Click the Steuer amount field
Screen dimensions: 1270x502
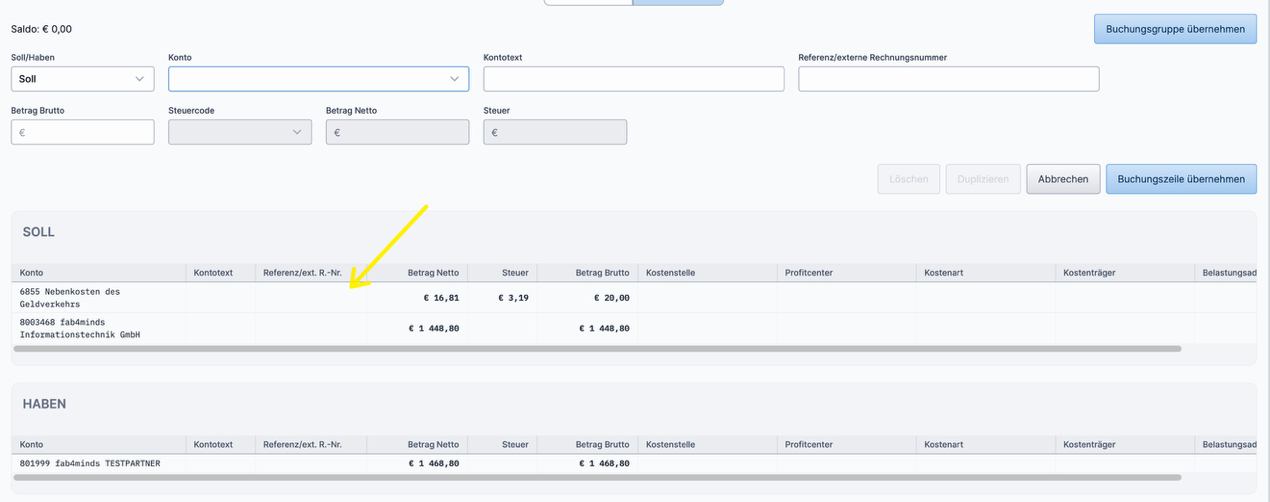pos(555,132)
